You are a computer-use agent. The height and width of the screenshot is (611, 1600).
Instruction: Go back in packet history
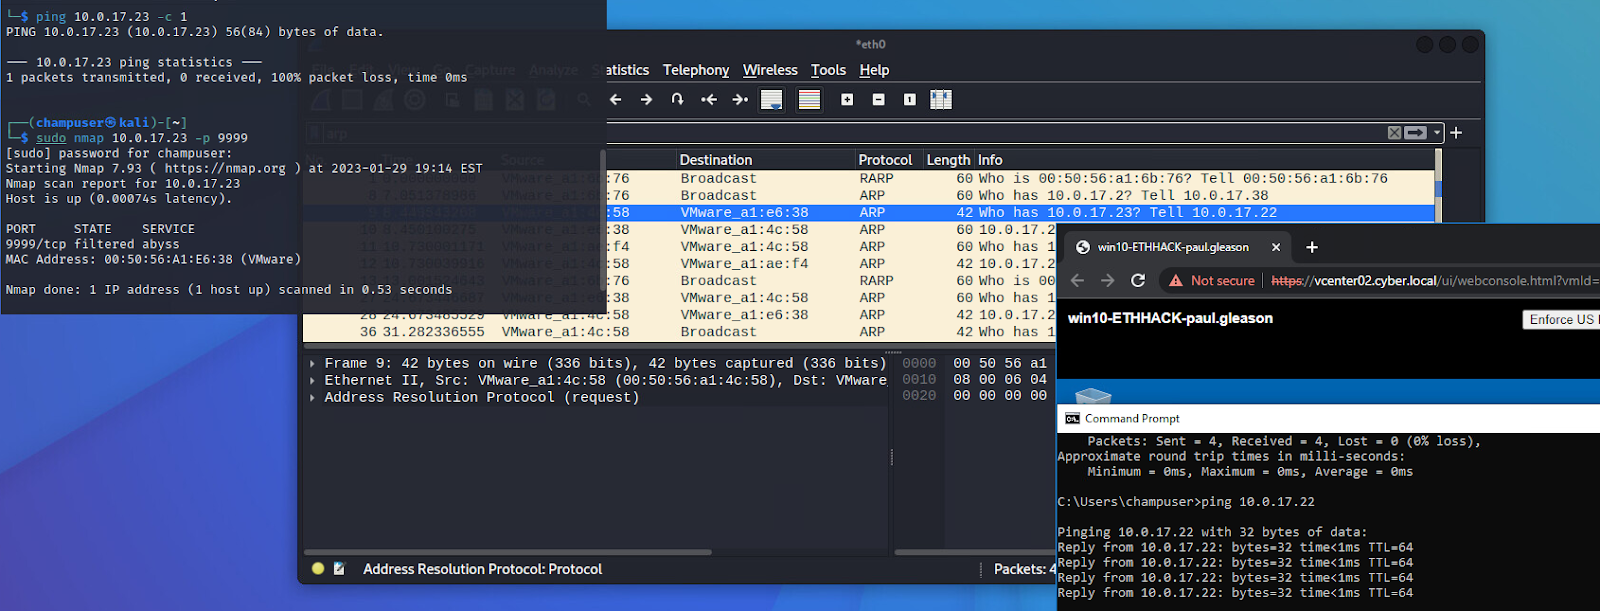[616, 99]
